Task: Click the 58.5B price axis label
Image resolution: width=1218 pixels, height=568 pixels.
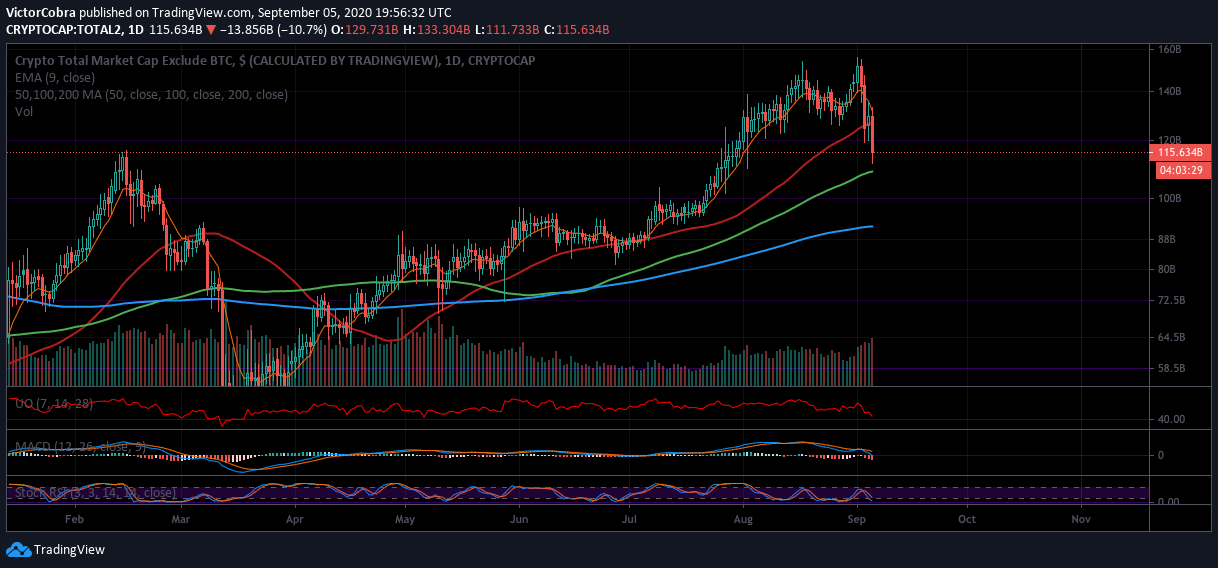Action: [1172, 369]
